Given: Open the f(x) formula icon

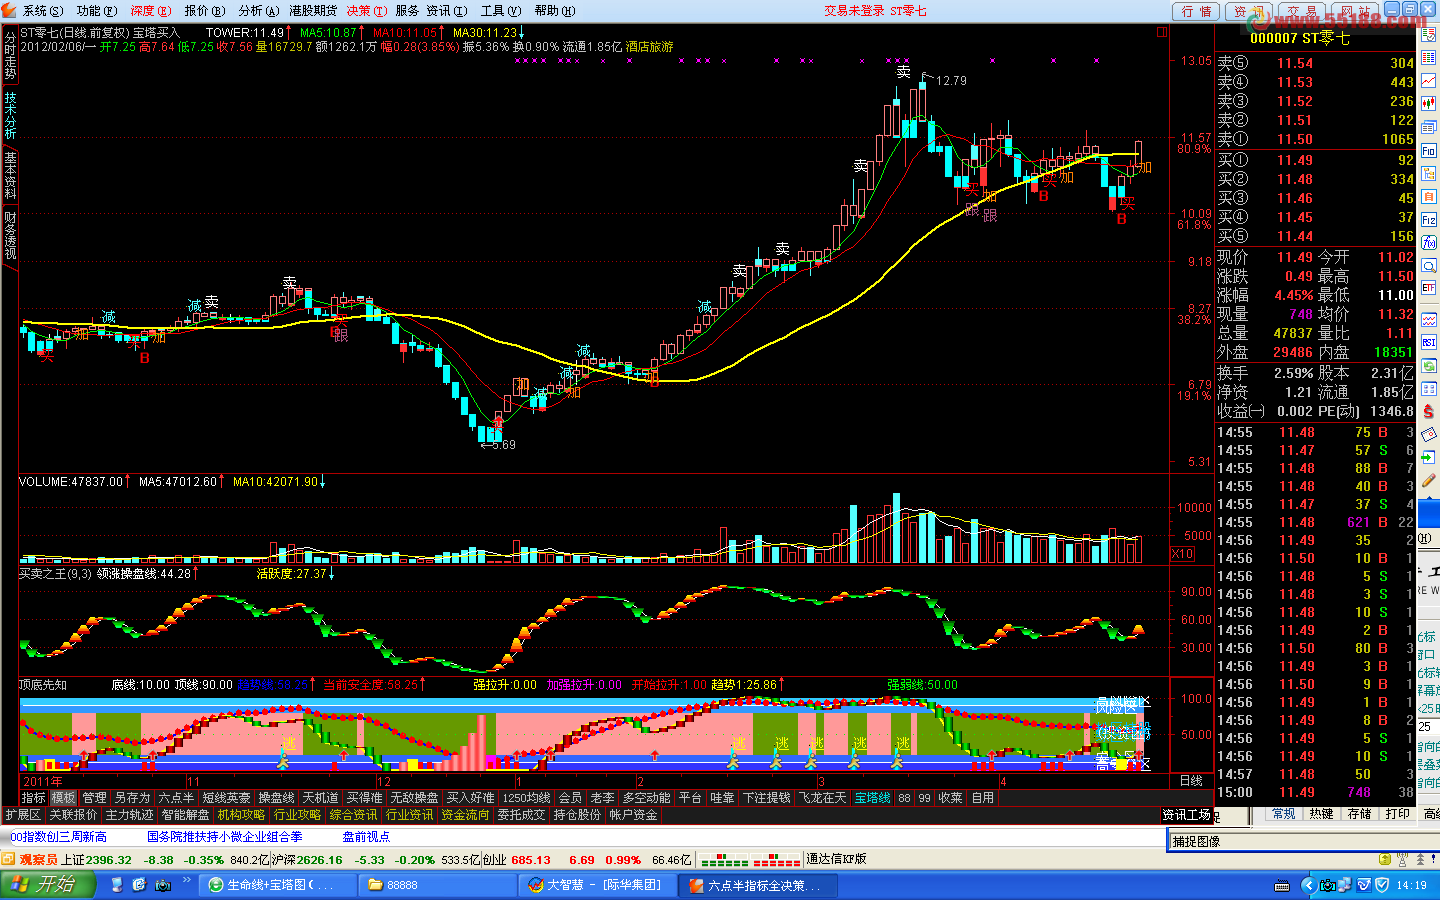Looking at the screenshot, I should pyautogui.click(x=1429, y=243).
